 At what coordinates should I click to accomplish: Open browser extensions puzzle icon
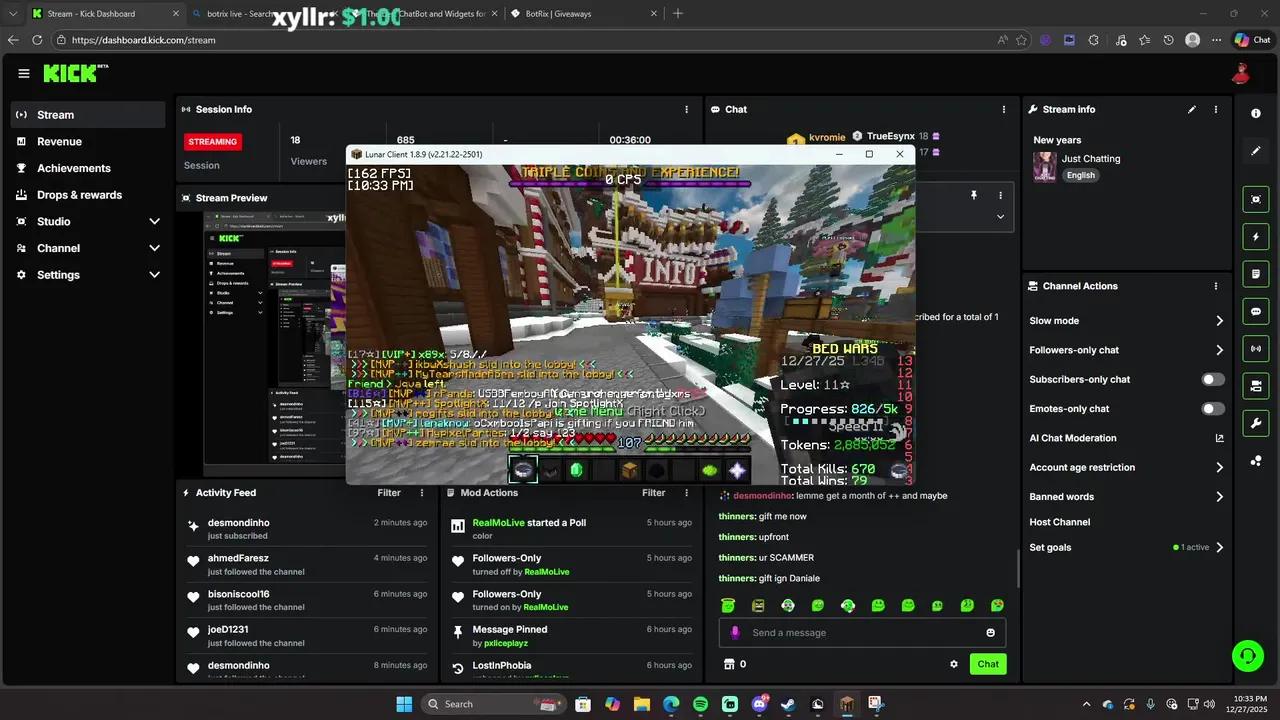(x=1093, y=40)
